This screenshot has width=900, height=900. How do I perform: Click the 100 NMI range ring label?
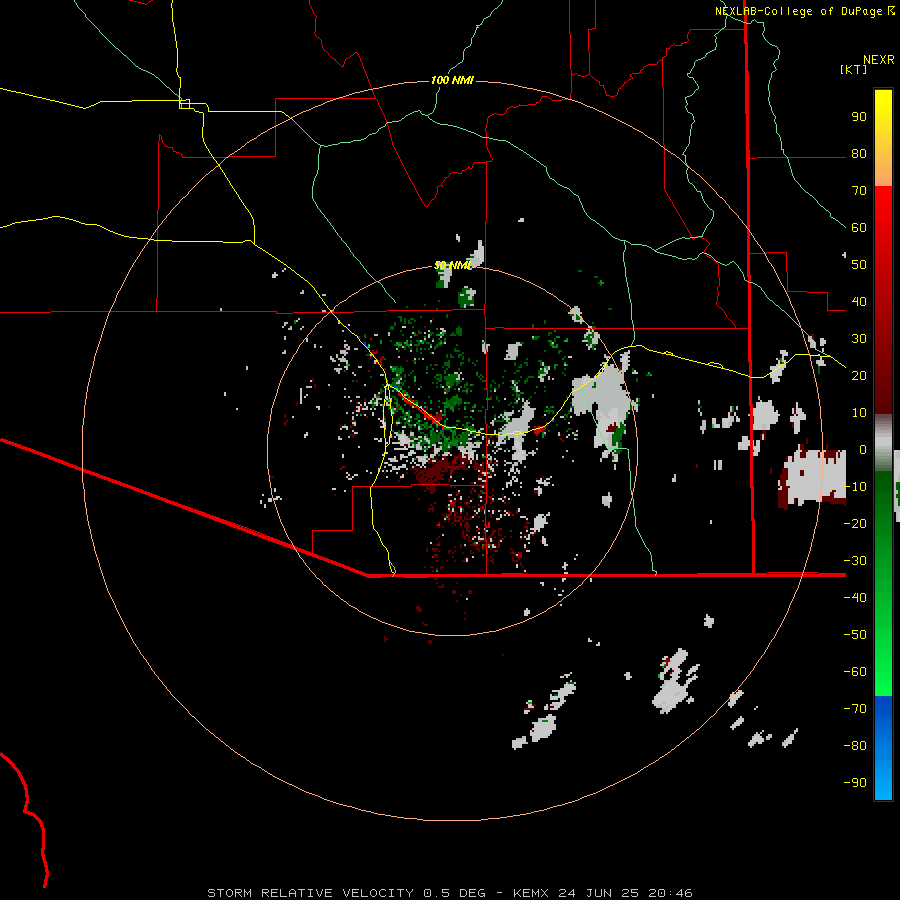coord(452,80)
